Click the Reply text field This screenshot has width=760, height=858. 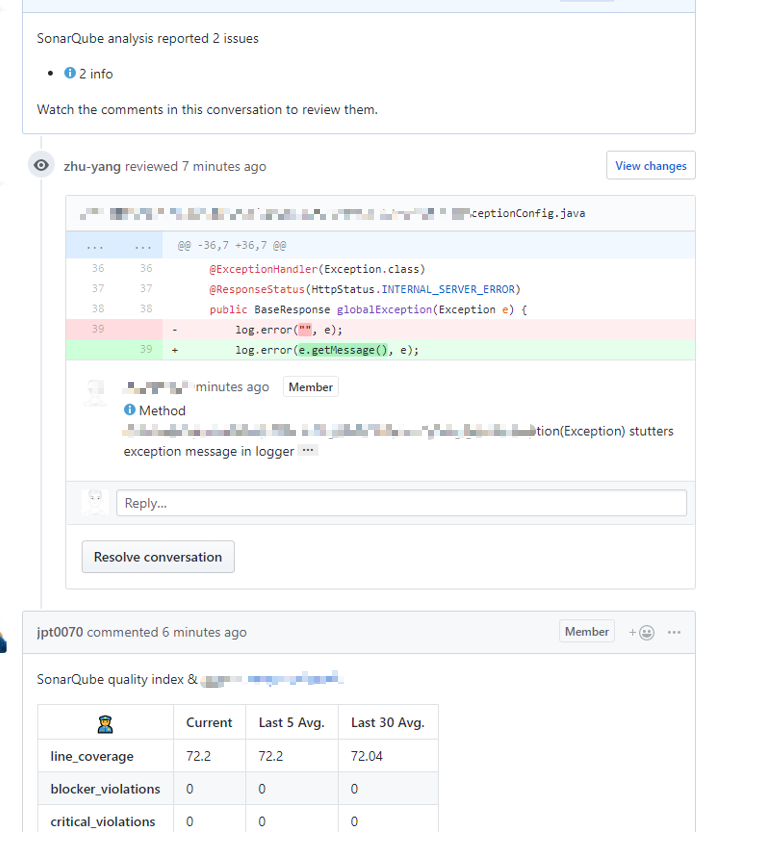400,502
